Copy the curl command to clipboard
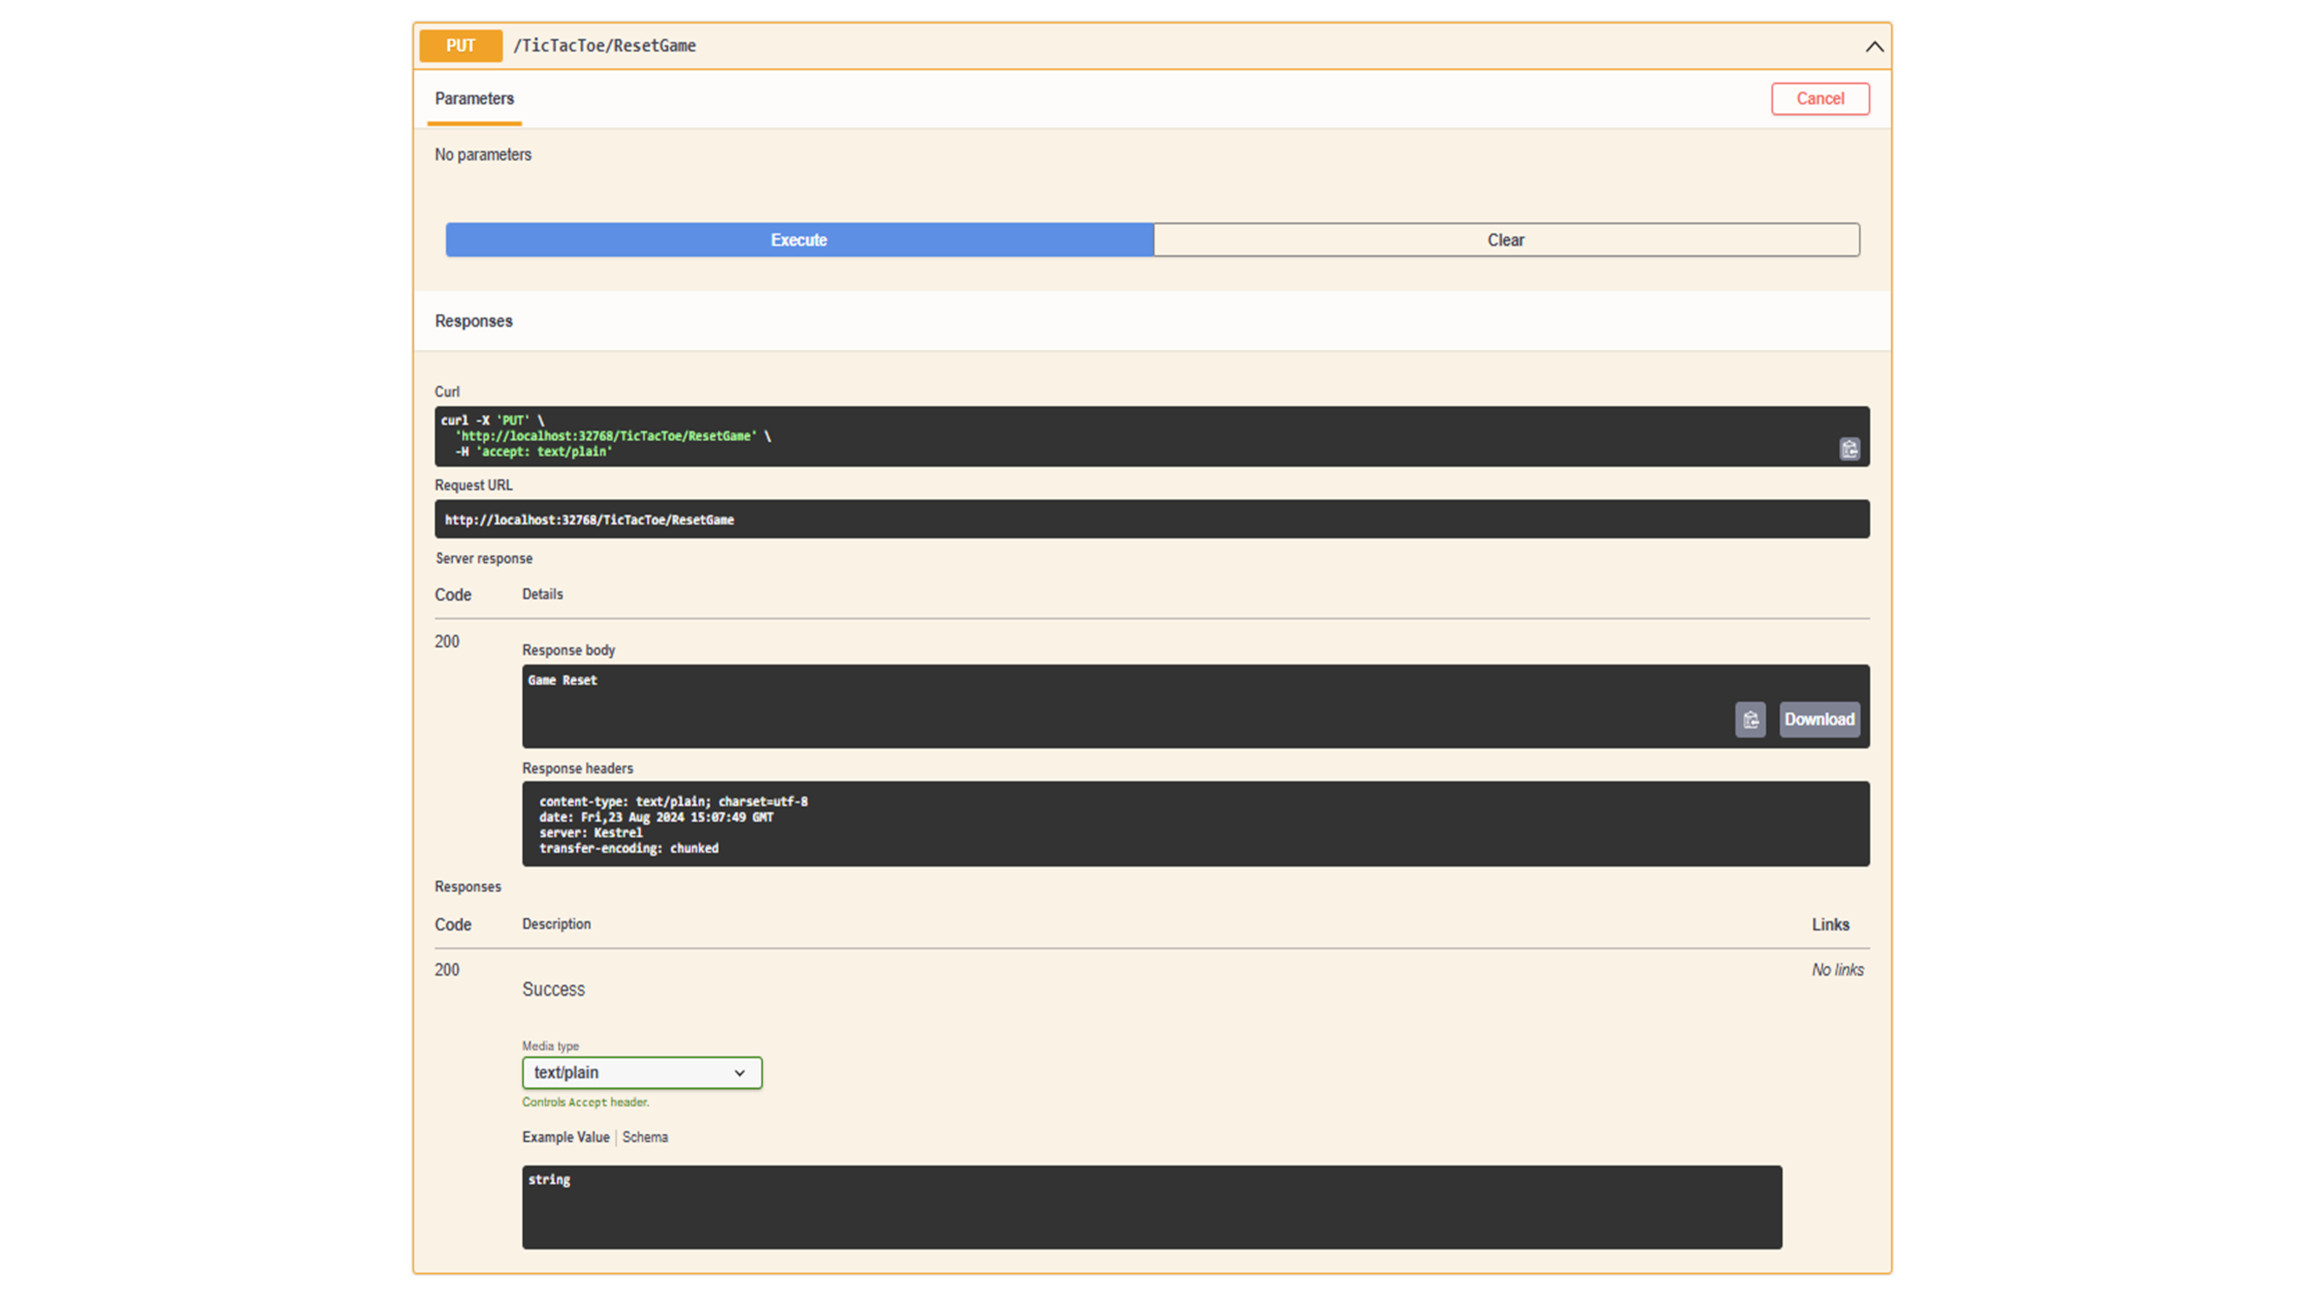Screen dimensions: 2304x1296 click(x=1849, y=449)
